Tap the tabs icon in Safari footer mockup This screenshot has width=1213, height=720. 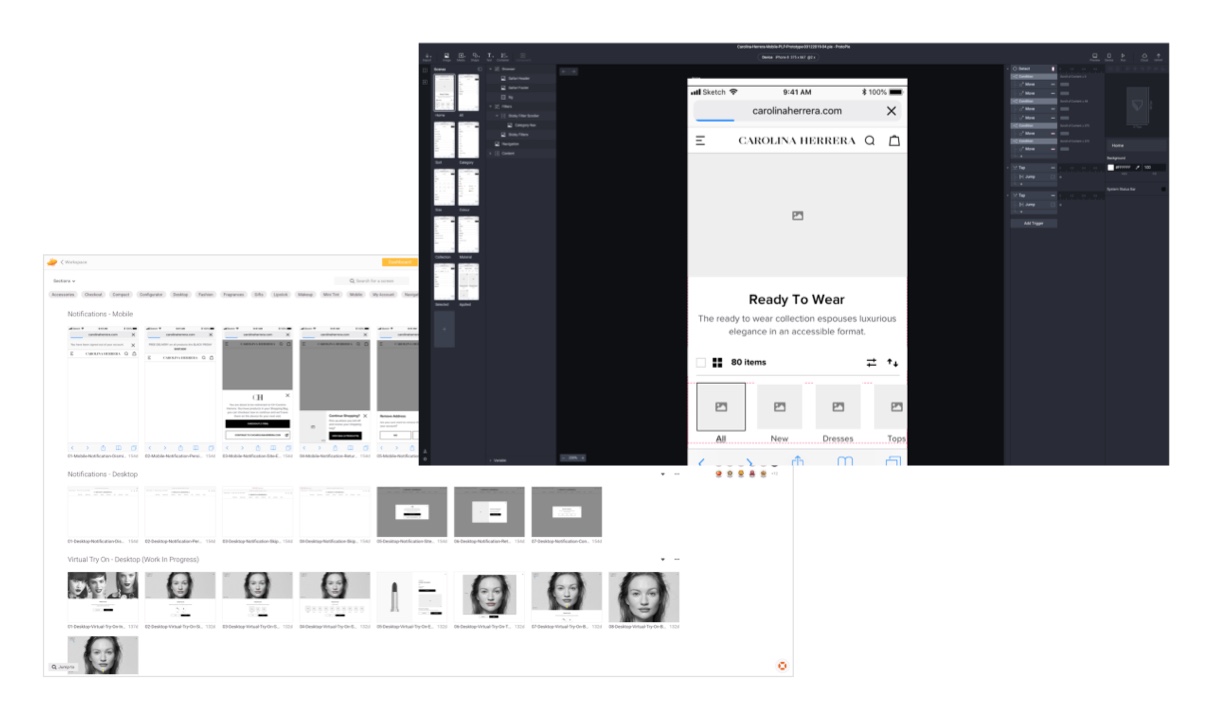(893, 461)
